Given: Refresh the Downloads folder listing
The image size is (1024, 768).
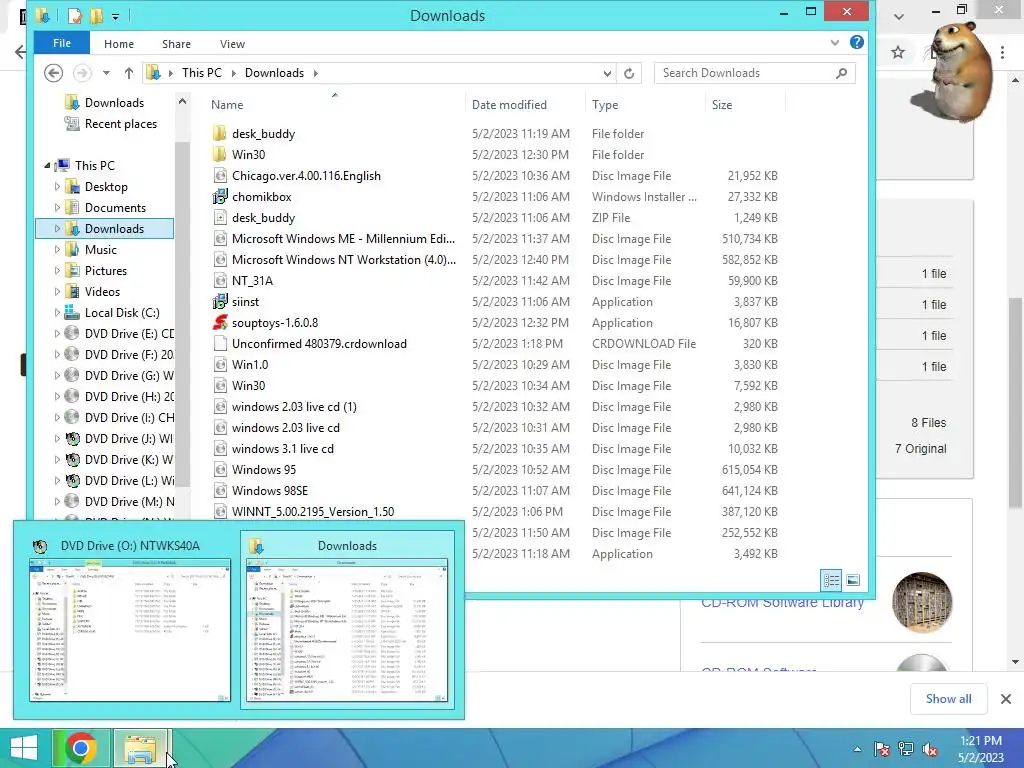Looking at the screenshot, I should coord(629,73).
